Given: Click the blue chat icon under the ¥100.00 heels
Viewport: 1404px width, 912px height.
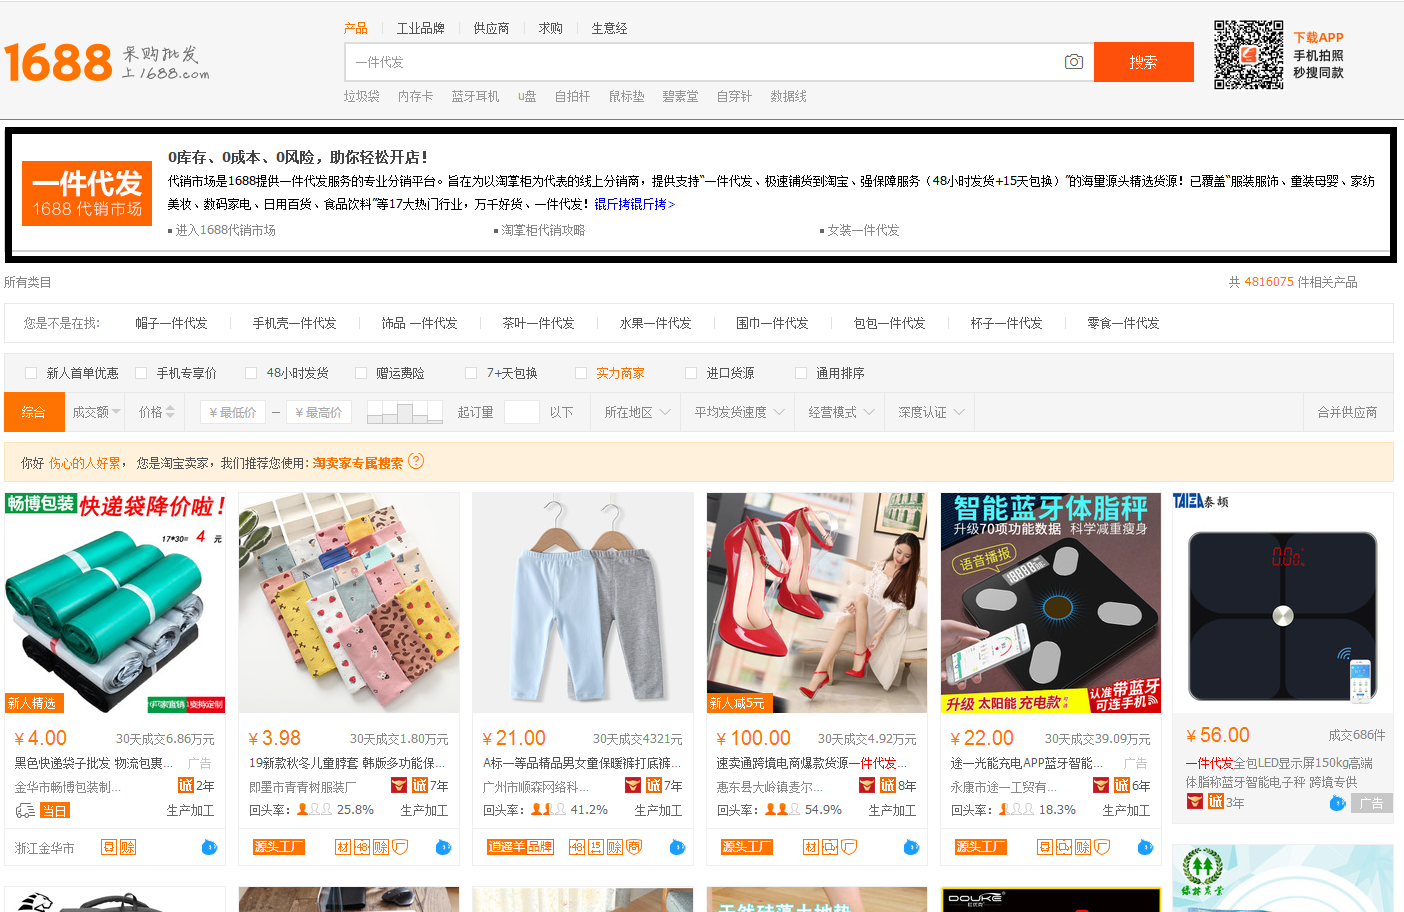Looking at the screenshot, I should pyautogui.click(x=911, y=847).
